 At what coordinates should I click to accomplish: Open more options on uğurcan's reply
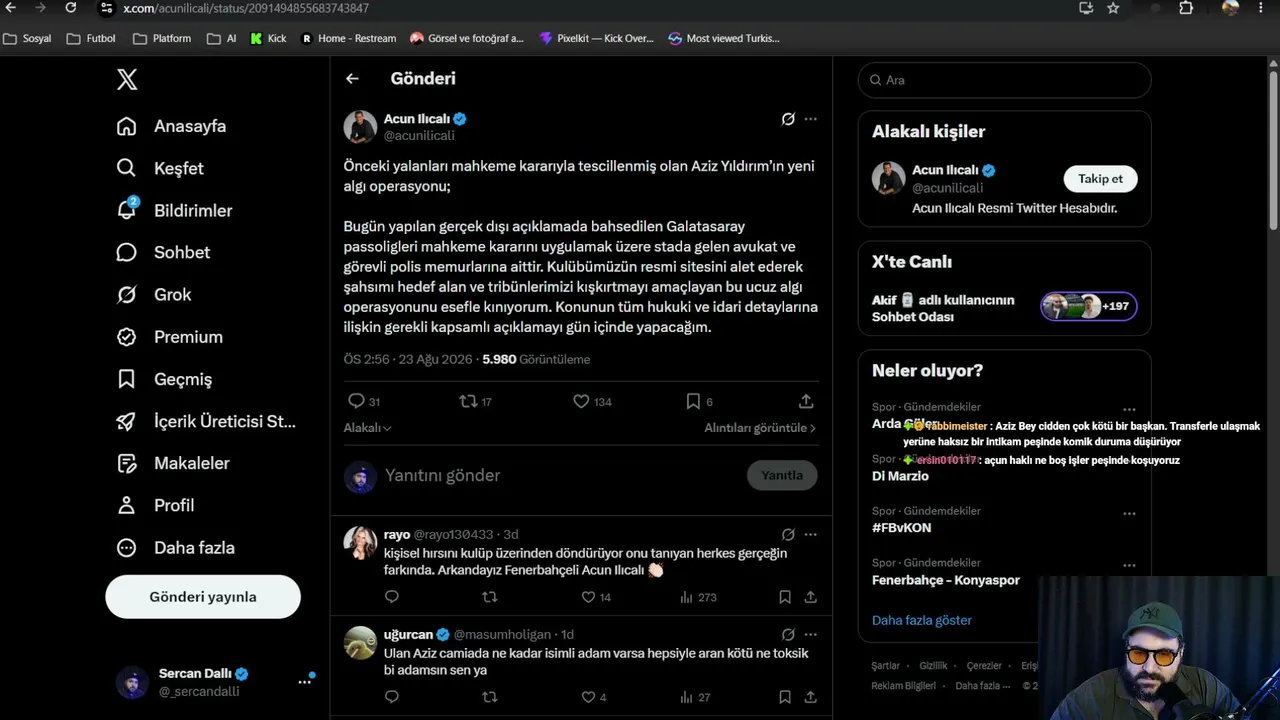click(811, 635)
